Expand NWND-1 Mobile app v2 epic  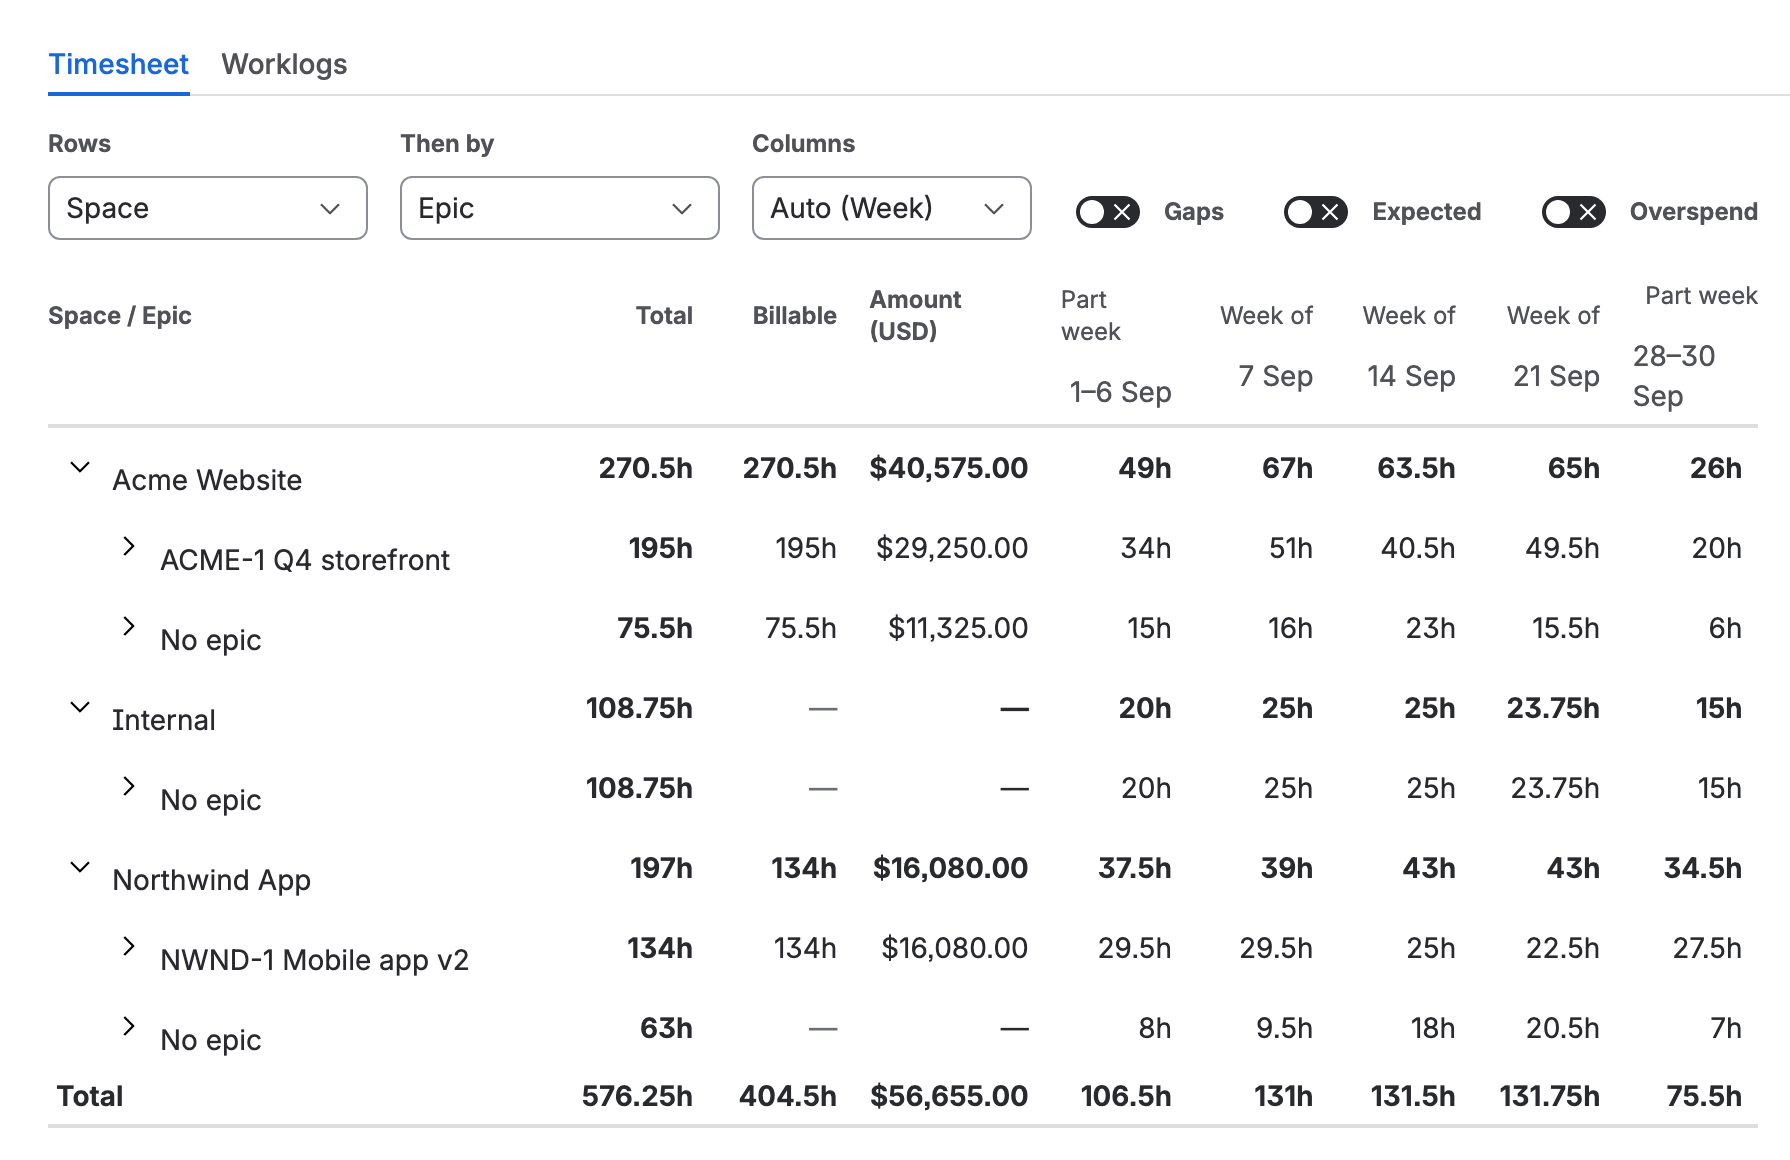tap(128, 946)
